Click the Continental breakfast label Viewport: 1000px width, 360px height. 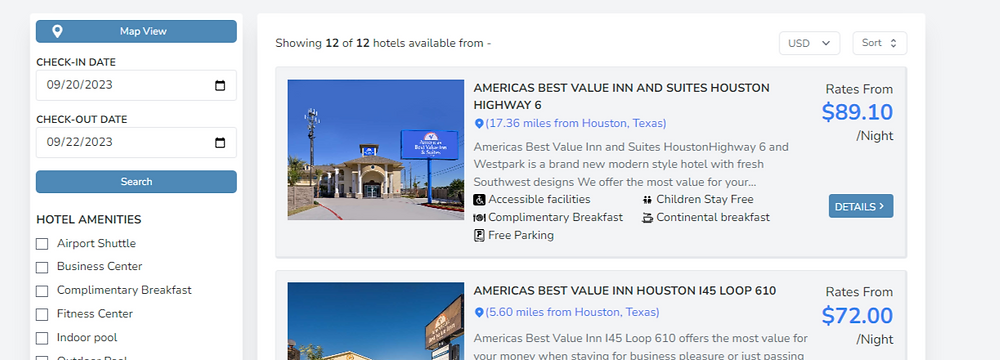(713, 218)
